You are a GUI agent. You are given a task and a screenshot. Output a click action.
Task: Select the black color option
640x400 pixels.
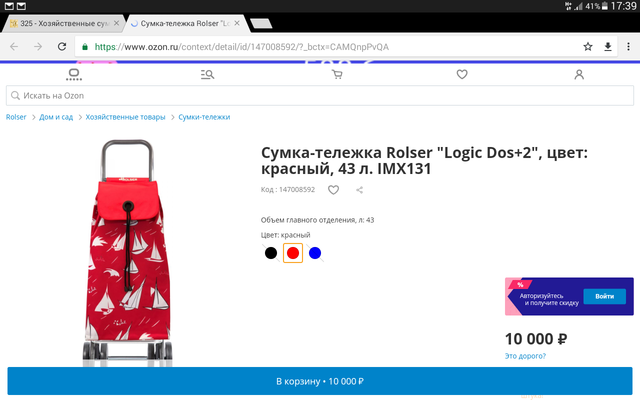coord(270,253)
